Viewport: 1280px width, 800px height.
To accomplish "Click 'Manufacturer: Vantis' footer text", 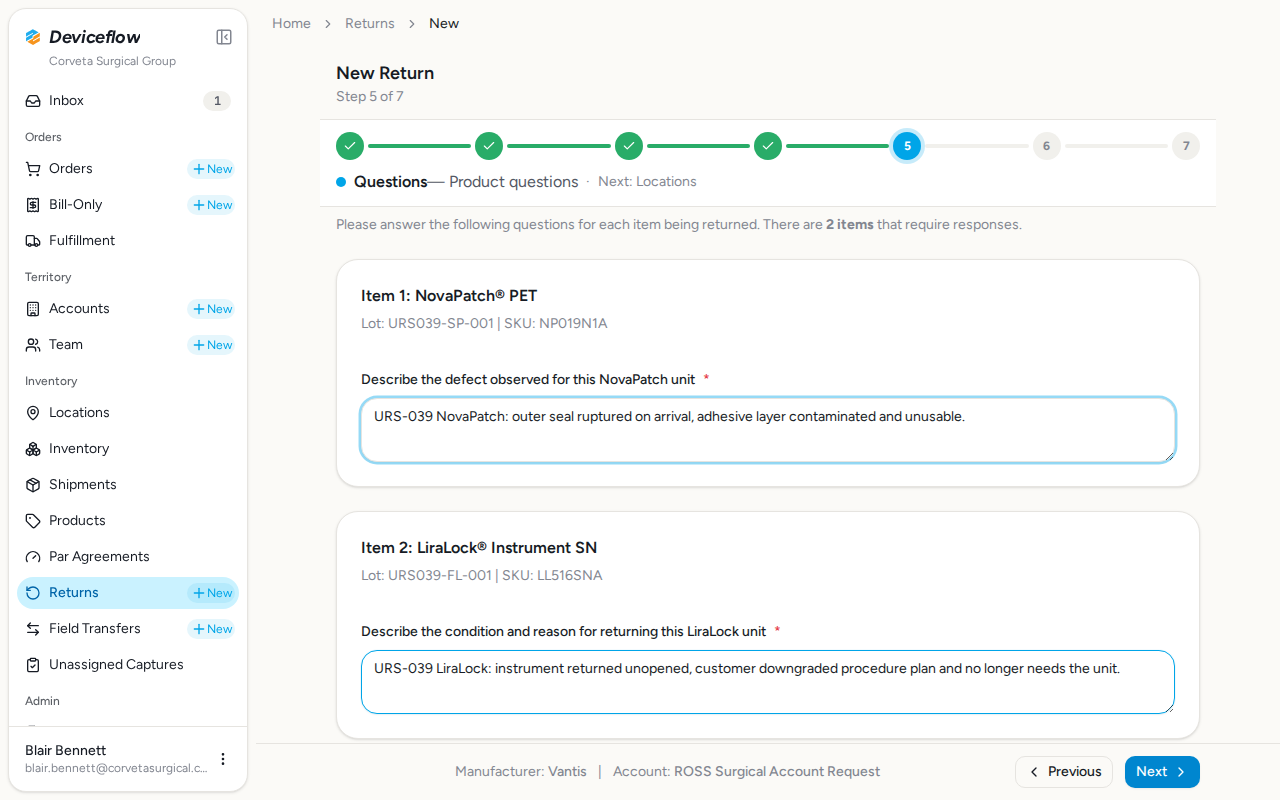I will [521, 772].
